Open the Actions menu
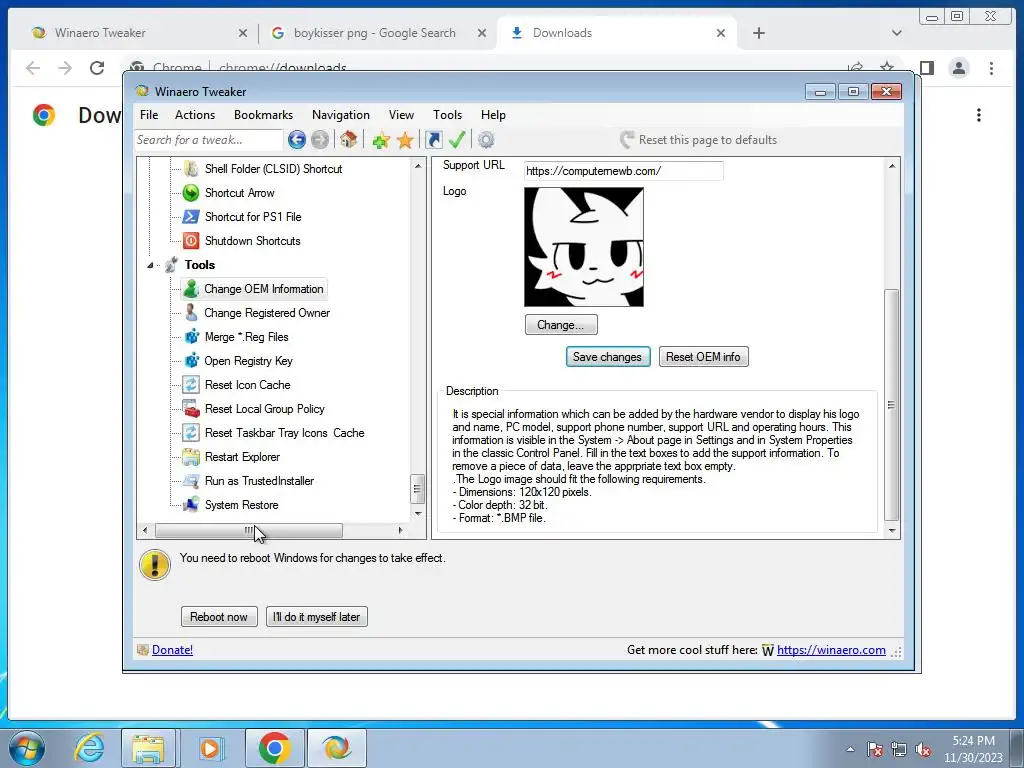Viewport: 1024px width, 768px height. (195, 115)
